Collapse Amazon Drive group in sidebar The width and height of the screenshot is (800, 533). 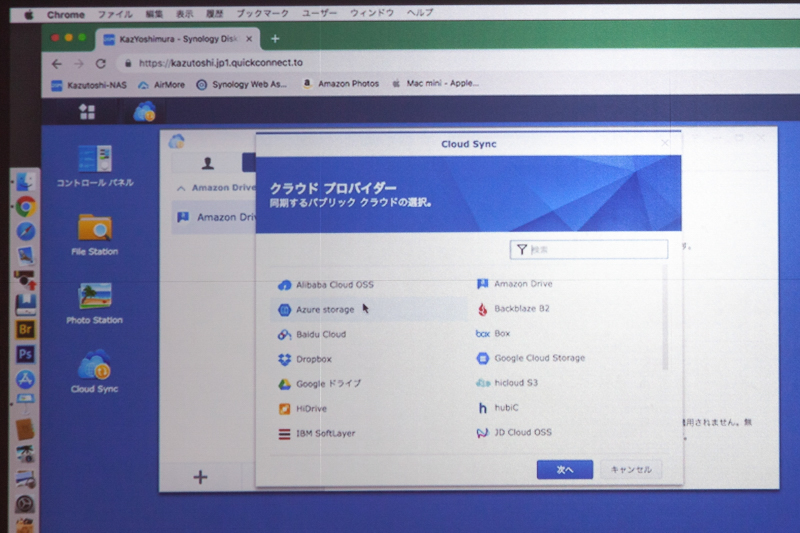pos(181,188)
